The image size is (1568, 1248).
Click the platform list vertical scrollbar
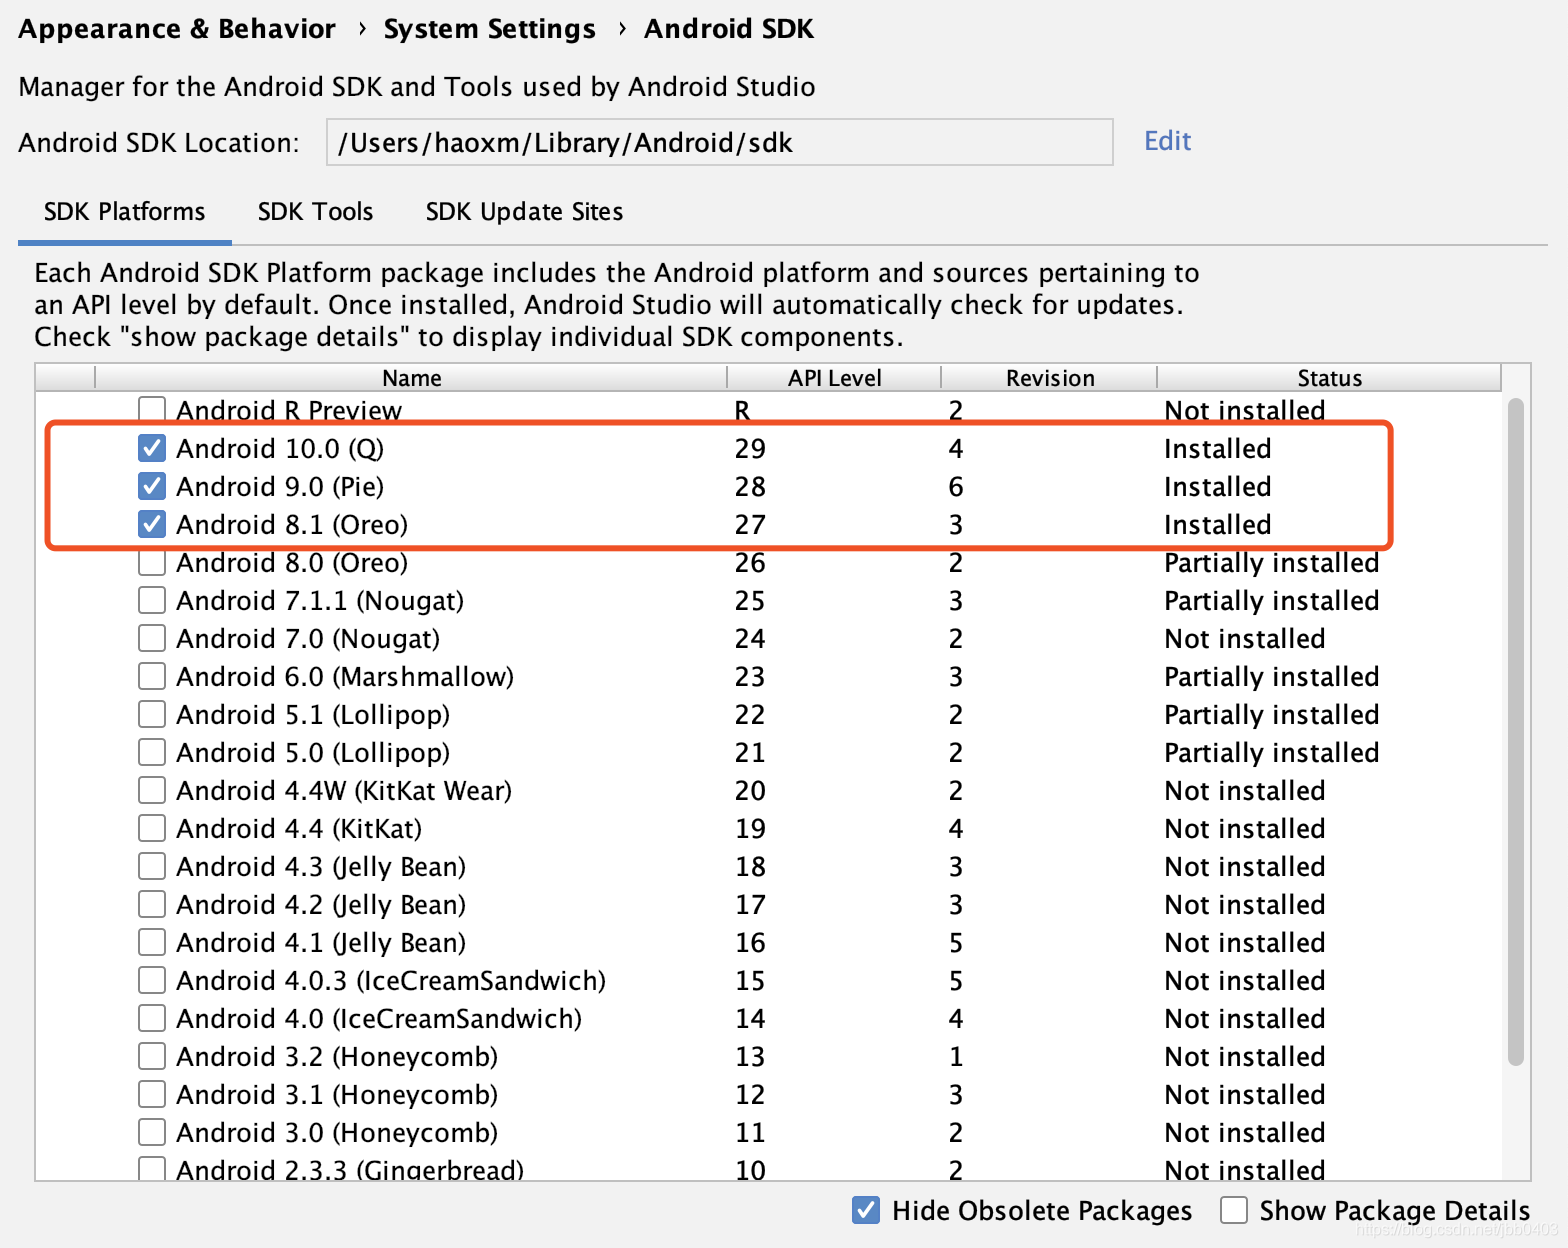tap(1516, 731)
